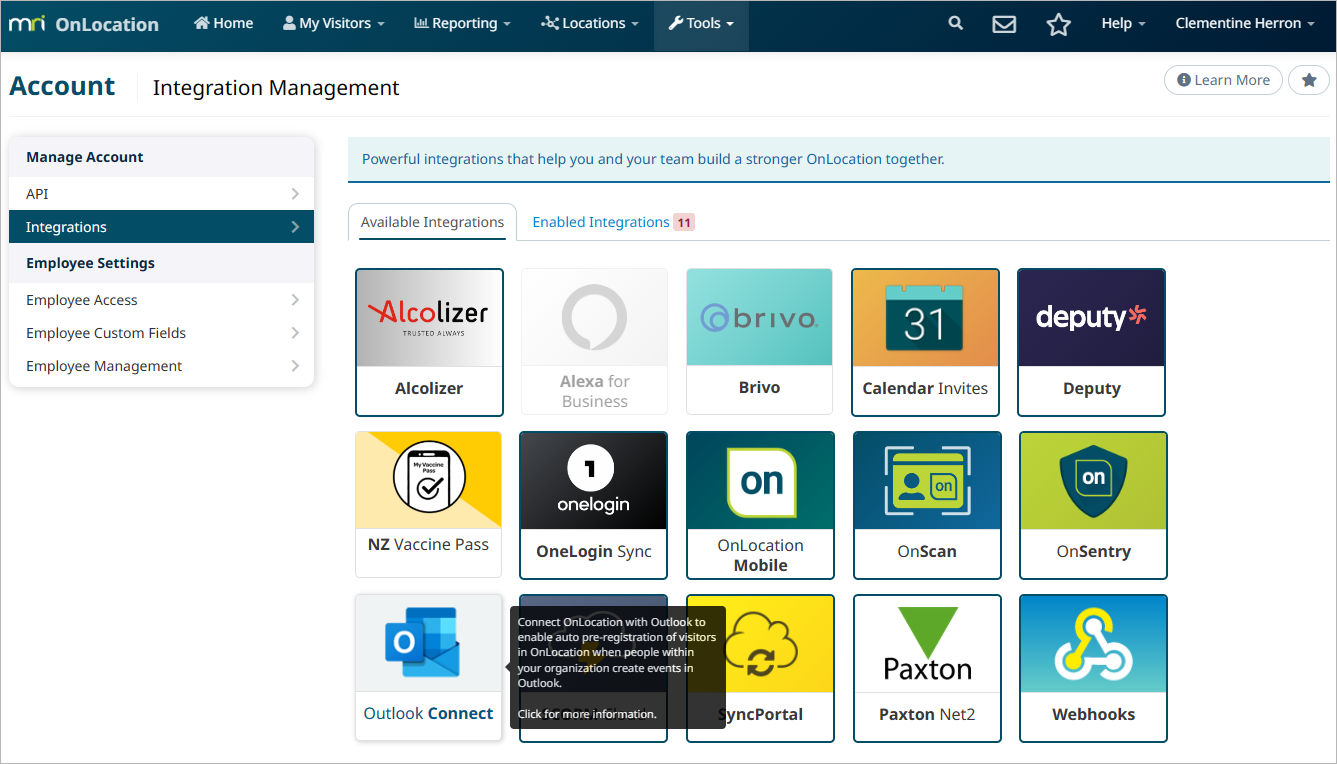Open the Alexa for Business integration tile

[x=594, y=341]
